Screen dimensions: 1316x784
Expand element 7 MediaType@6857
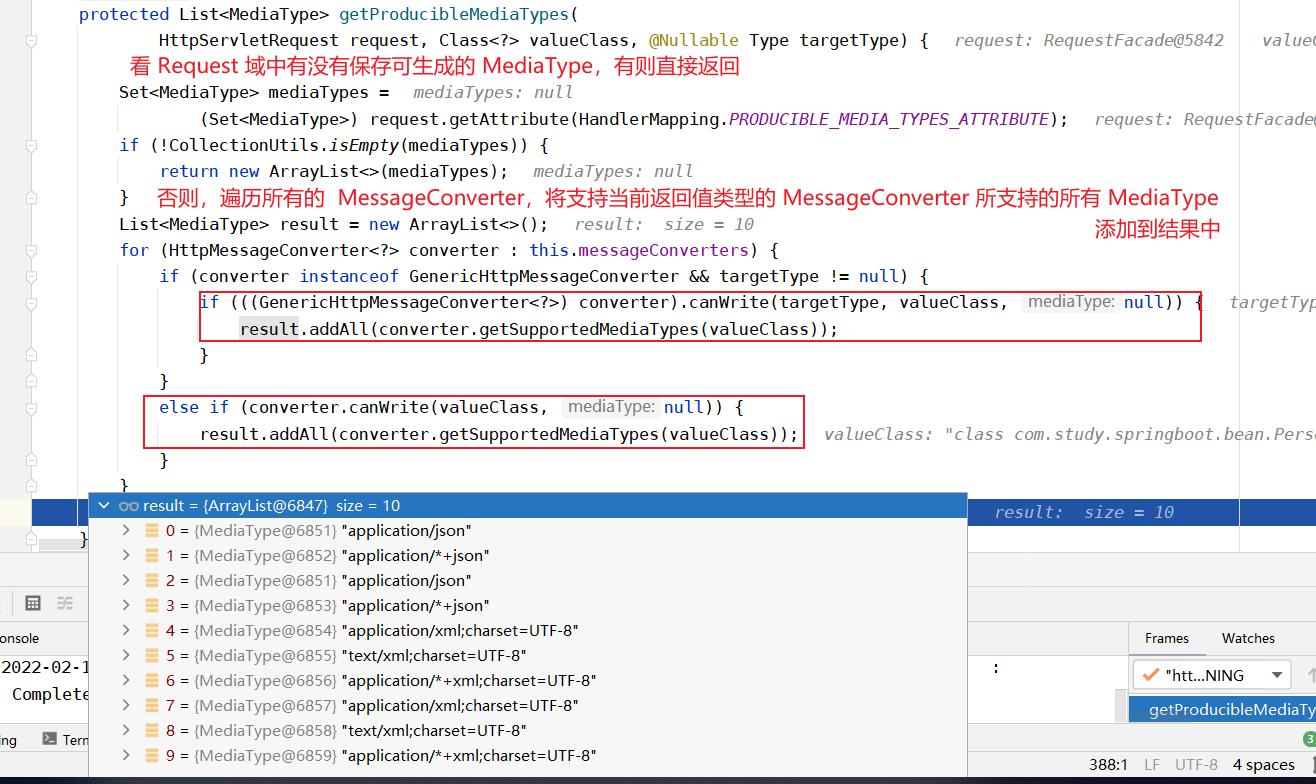click(126, 706)
